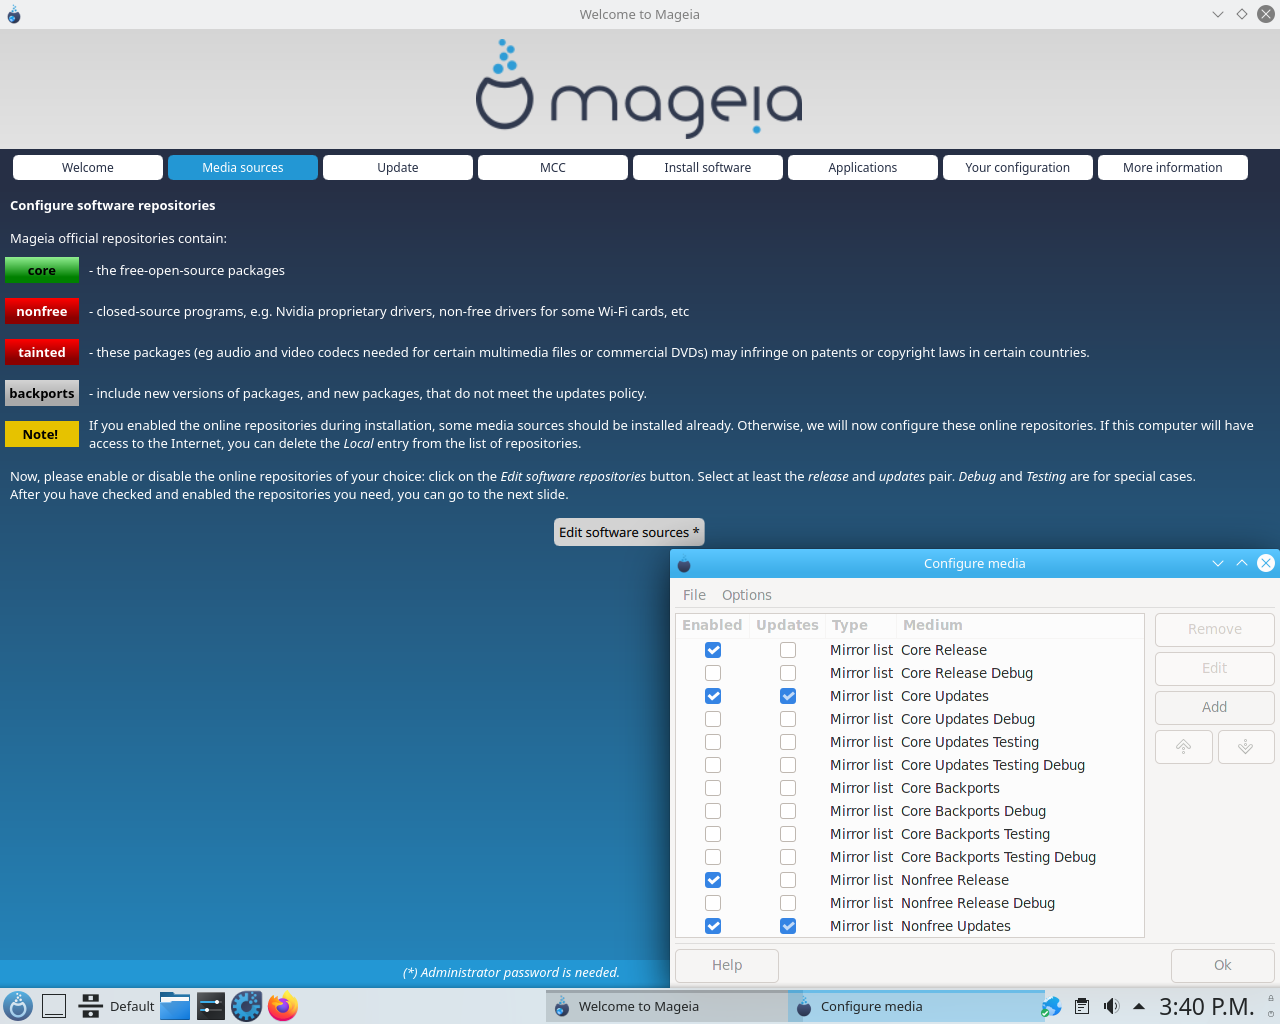Click the show desktop icon in taskbar
The height and width of the screenshot is (1024, 1280).
(x=54, y=1006)
